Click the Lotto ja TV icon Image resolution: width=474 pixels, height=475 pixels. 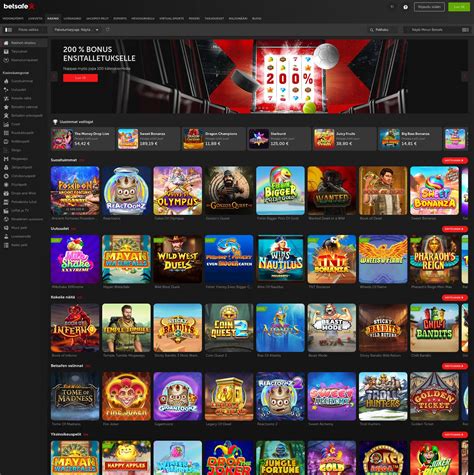tap(6, 211)
